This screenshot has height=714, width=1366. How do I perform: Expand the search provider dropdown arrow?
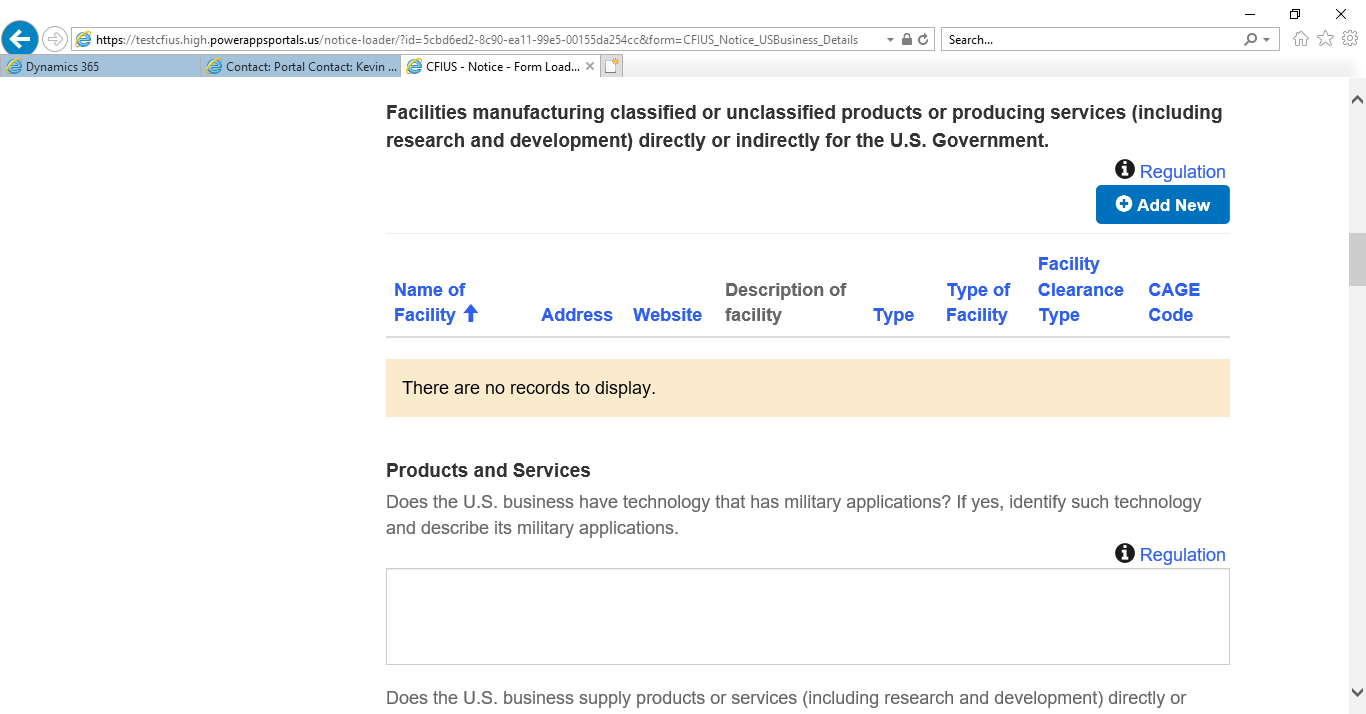(x=1267, y=40)
